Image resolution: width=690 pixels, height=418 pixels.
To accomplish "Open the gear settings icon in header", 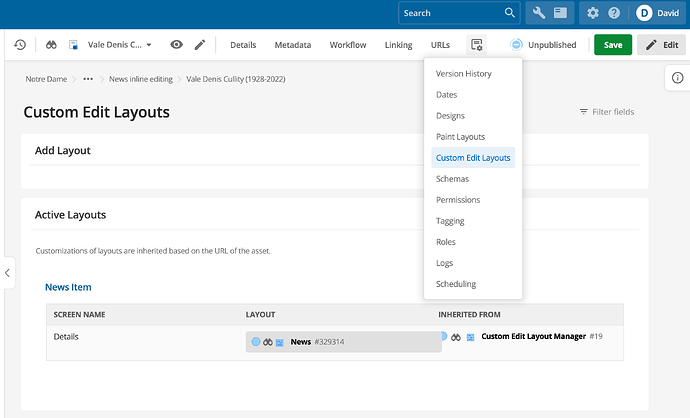I will coord(593,13).
